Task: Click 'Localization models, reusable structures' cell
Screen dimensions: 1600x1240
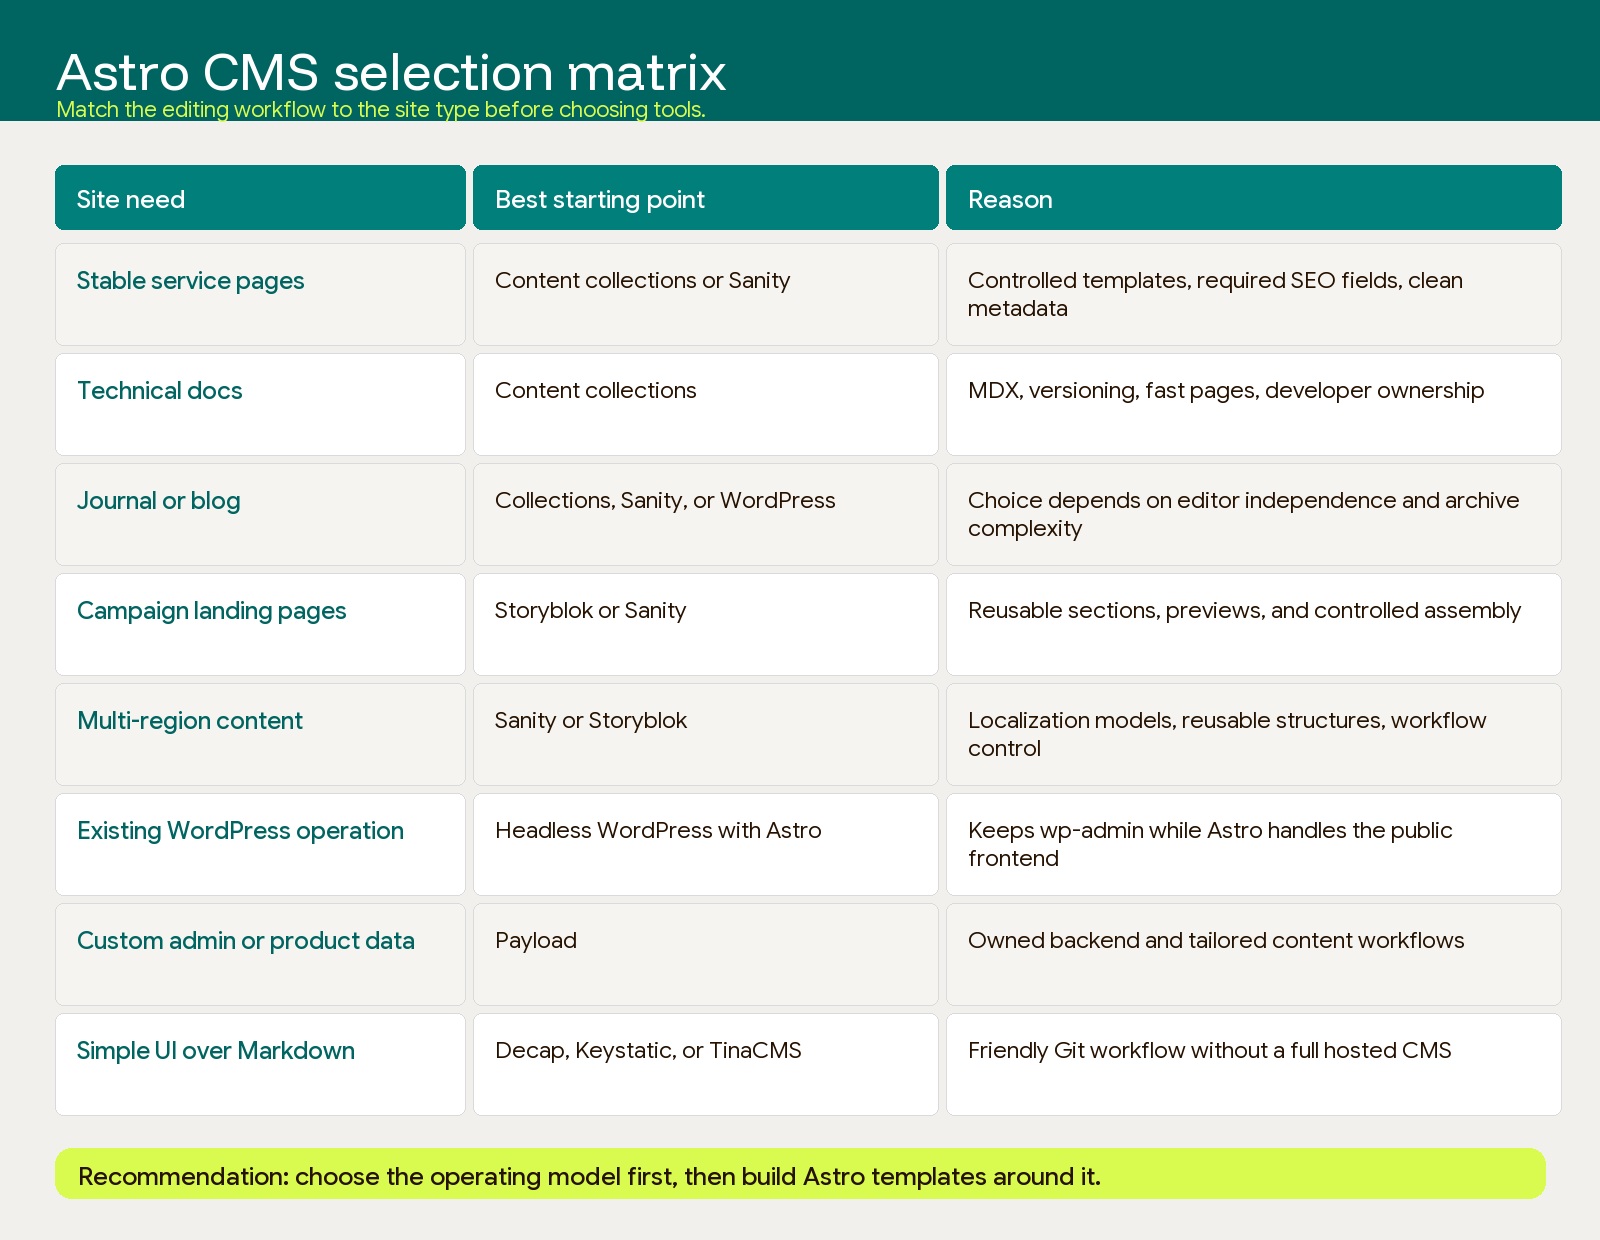Action: click(x=1254, y=734)
